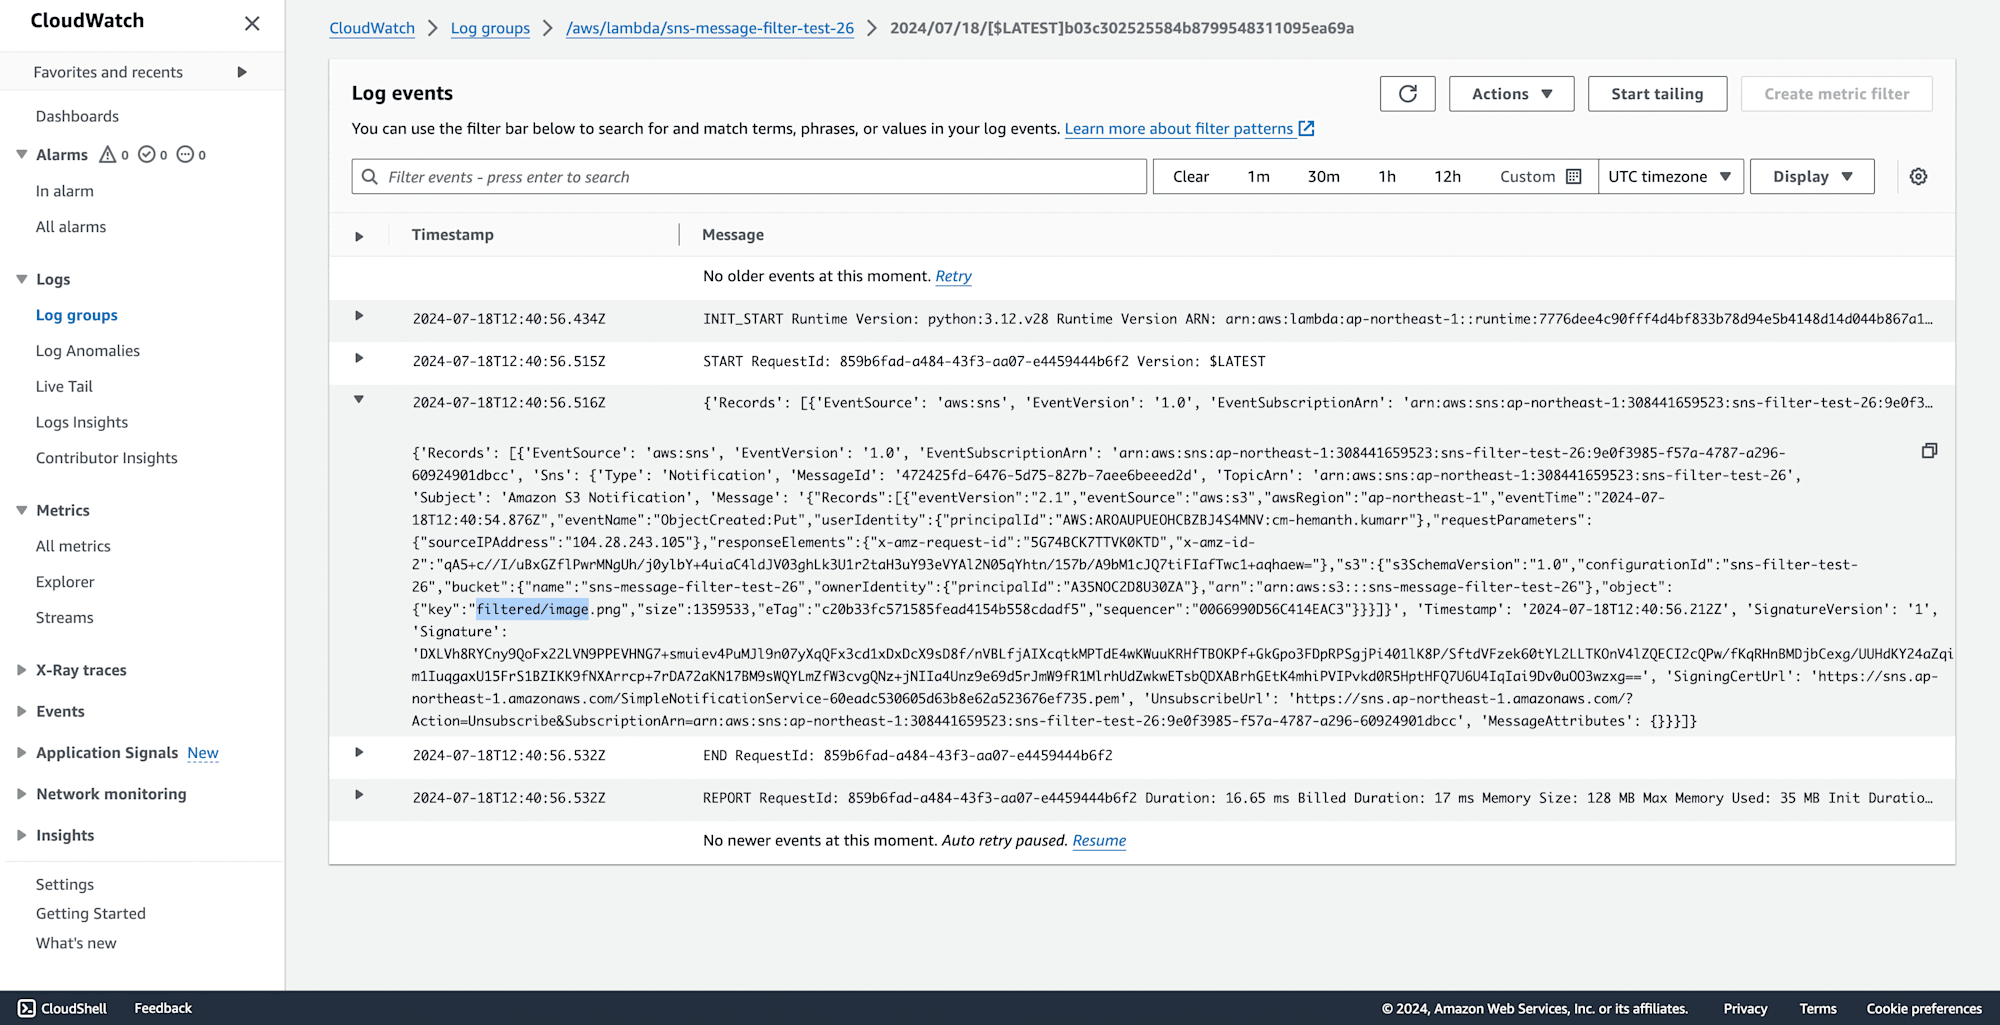Open the UTC timezone dropdown

1670,177
